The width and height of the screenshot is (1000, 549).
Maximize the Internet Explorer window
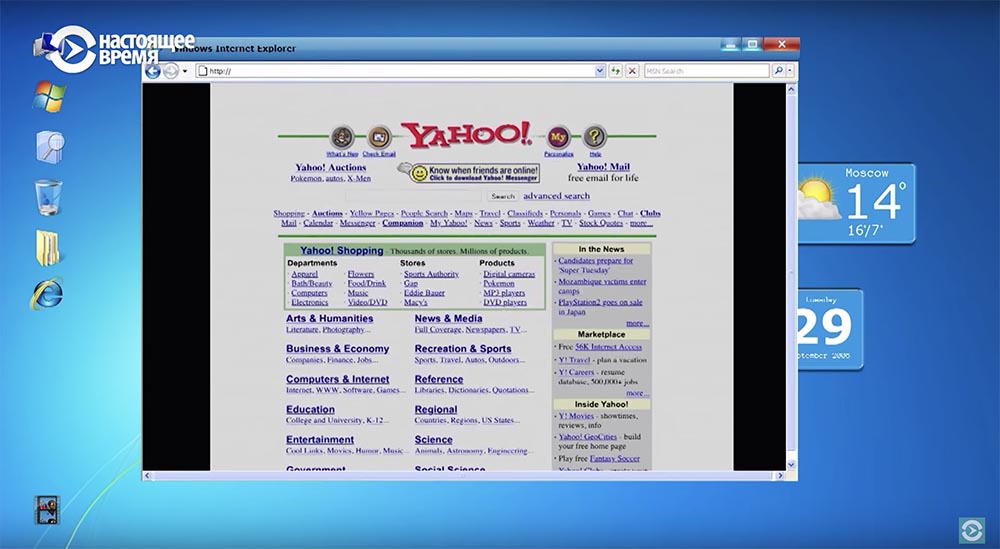(x=753, y=44)
